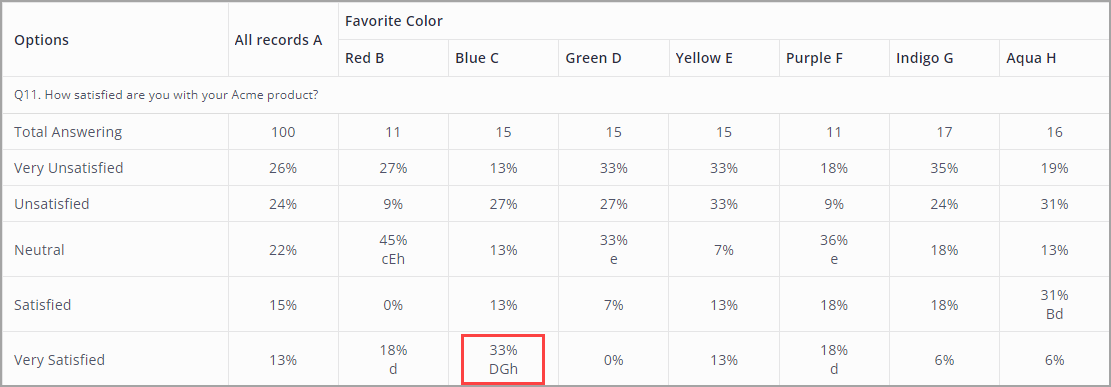
Task: Click the Indigo G column header
Action: [x=925, y=58]
